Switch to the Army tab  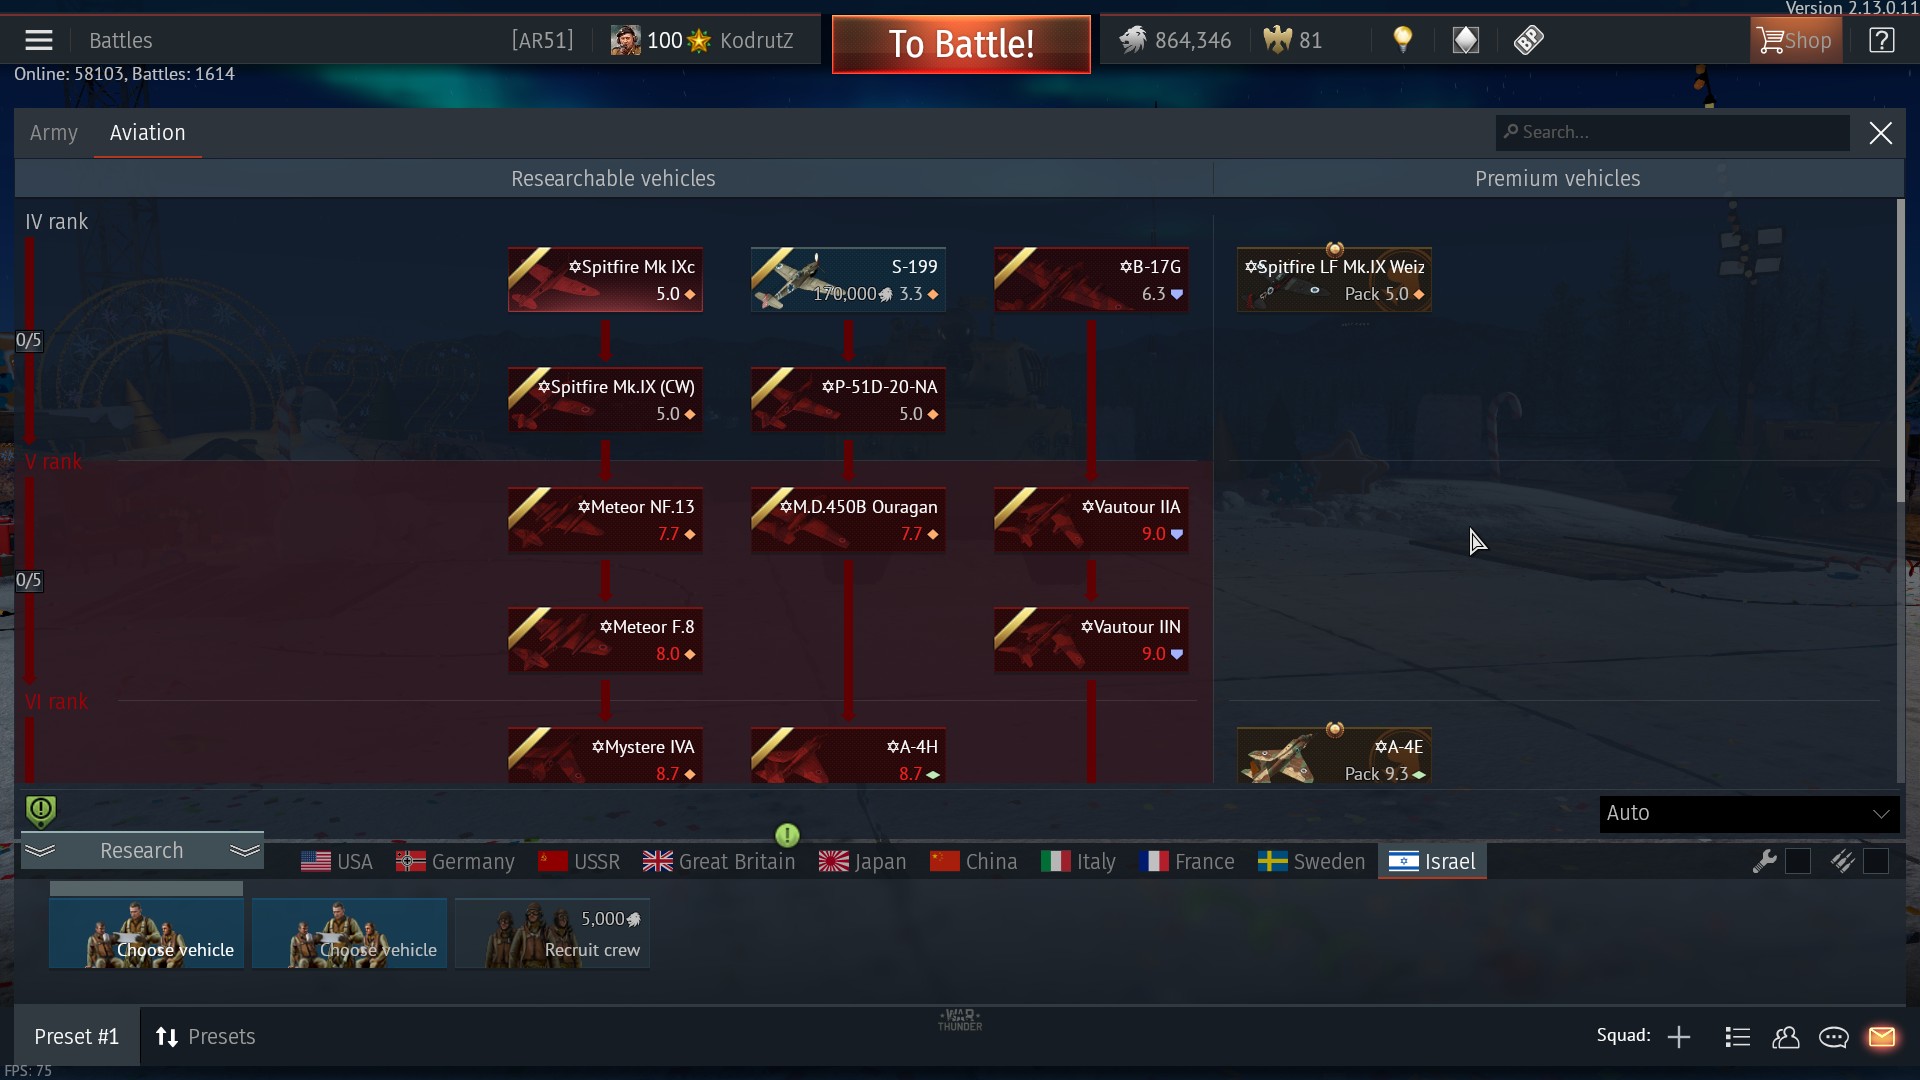click(x=53, y=133)
